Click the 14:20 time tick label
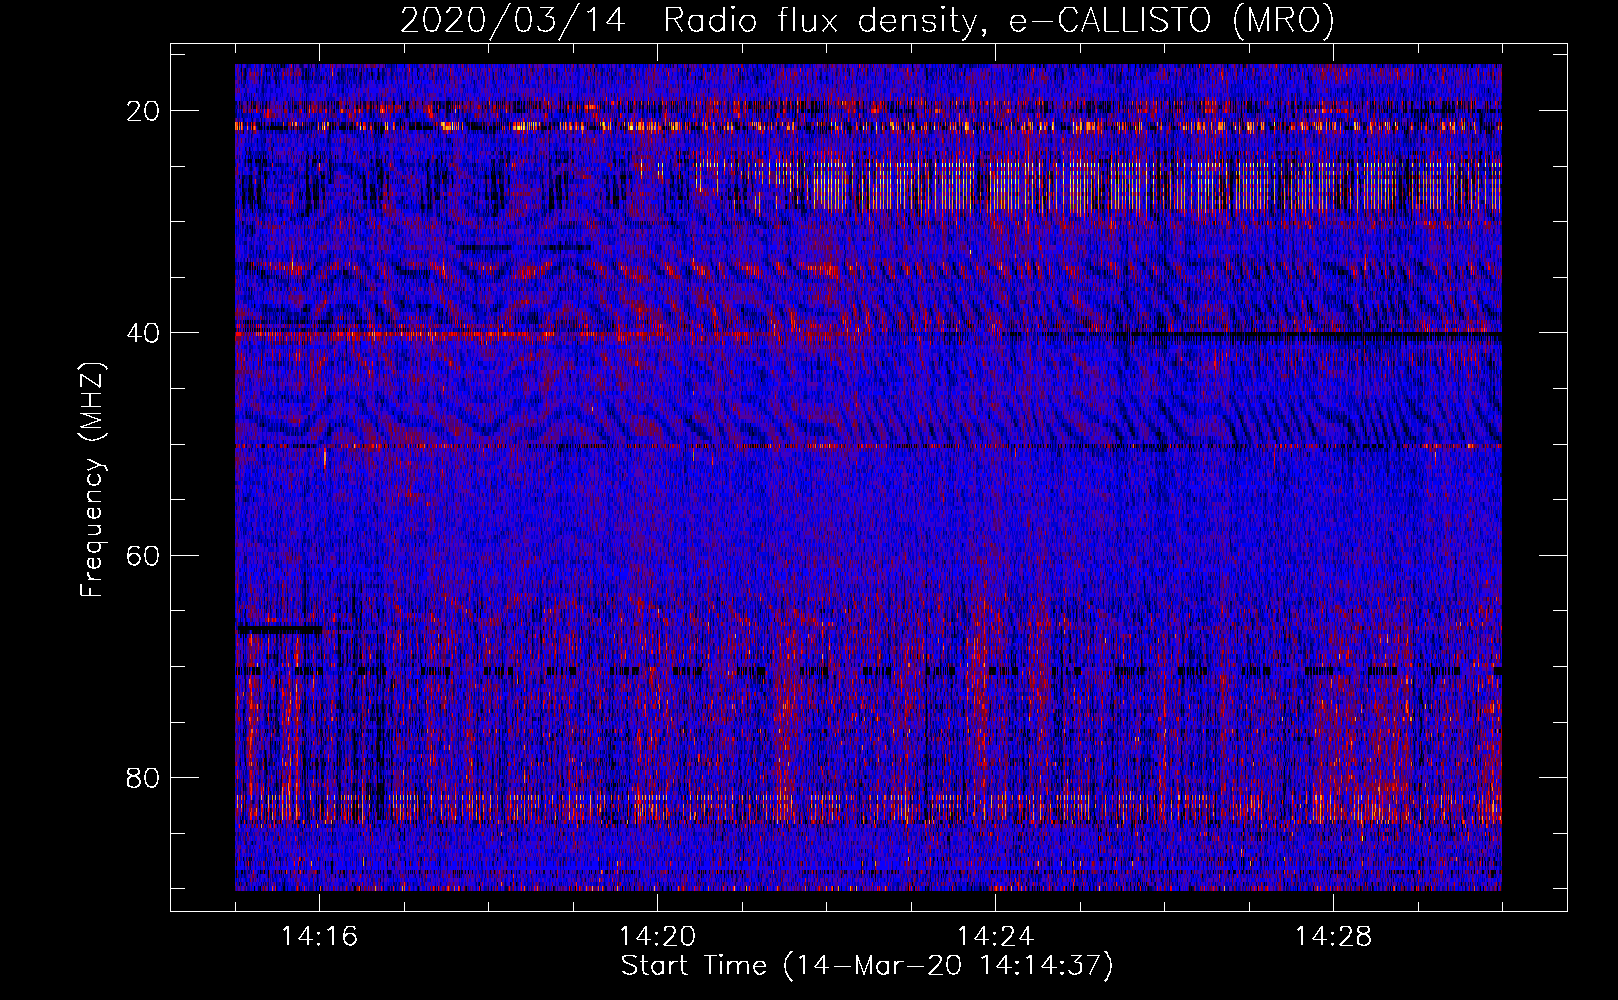The width and height of the screenshot is (1618, 1000). 657,937
